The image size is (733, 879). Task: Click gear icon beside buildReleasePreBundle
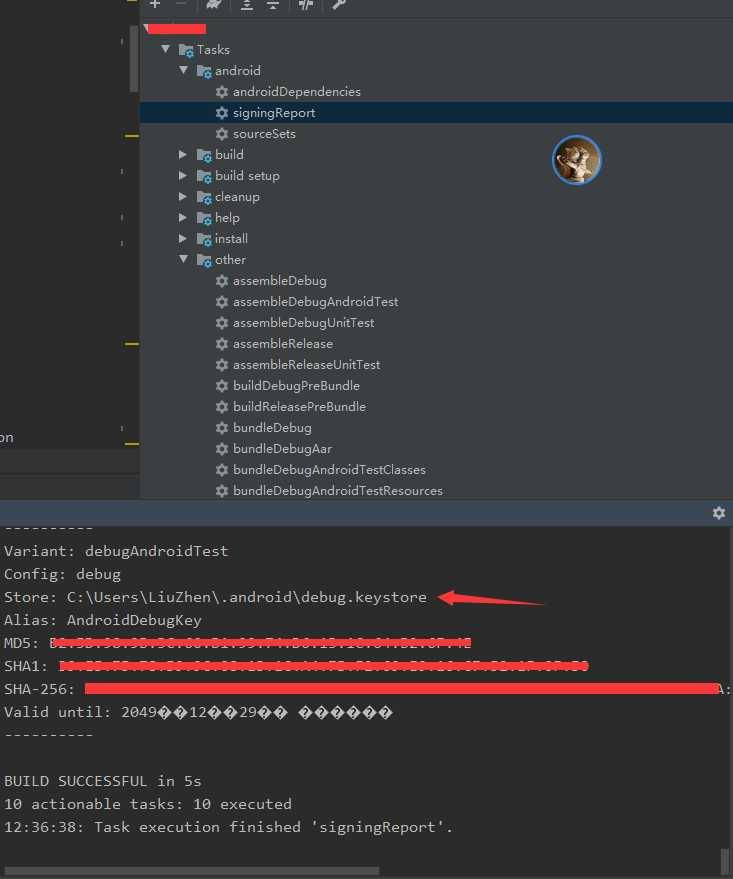222,406
